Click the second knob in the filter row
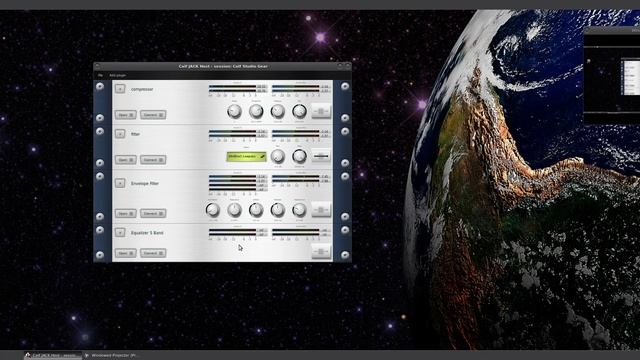The width and height of the screenshot is (640, 360). point(299,156)
